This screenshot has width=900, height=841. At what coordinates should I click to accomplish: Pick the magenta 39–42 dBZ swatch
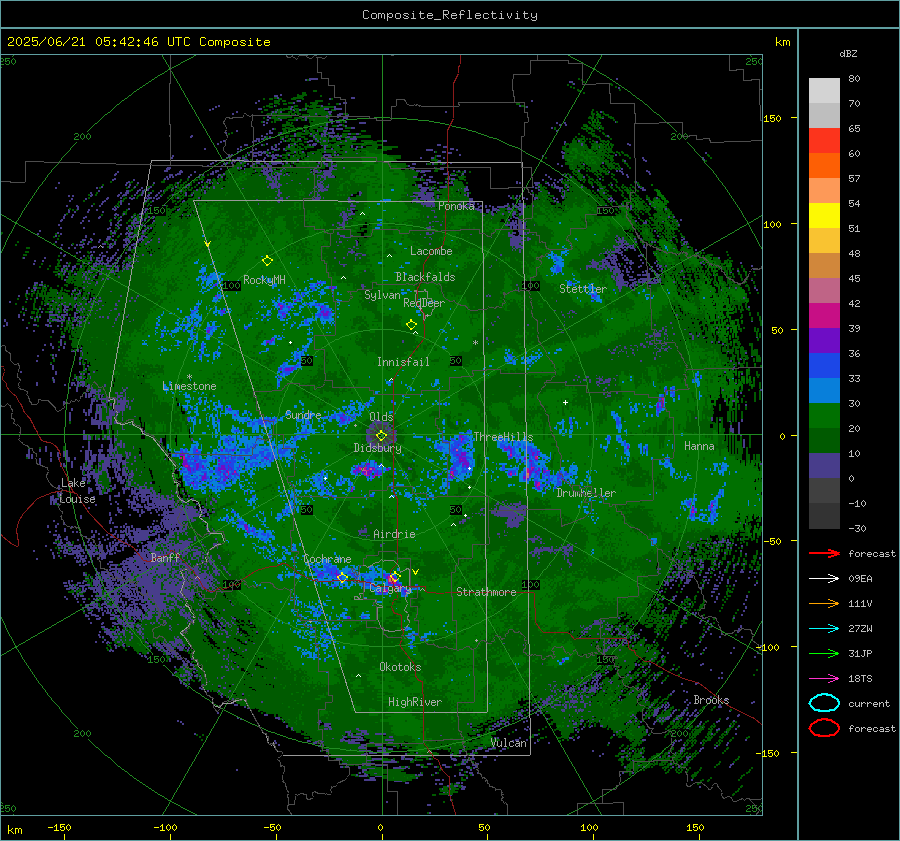click(x=824, y=316)
